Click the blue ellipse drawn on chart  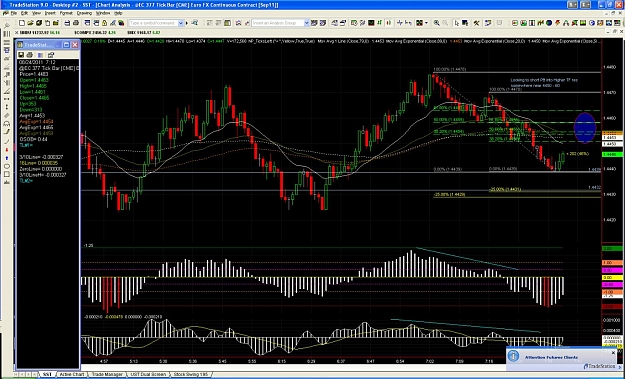[585, 128]
